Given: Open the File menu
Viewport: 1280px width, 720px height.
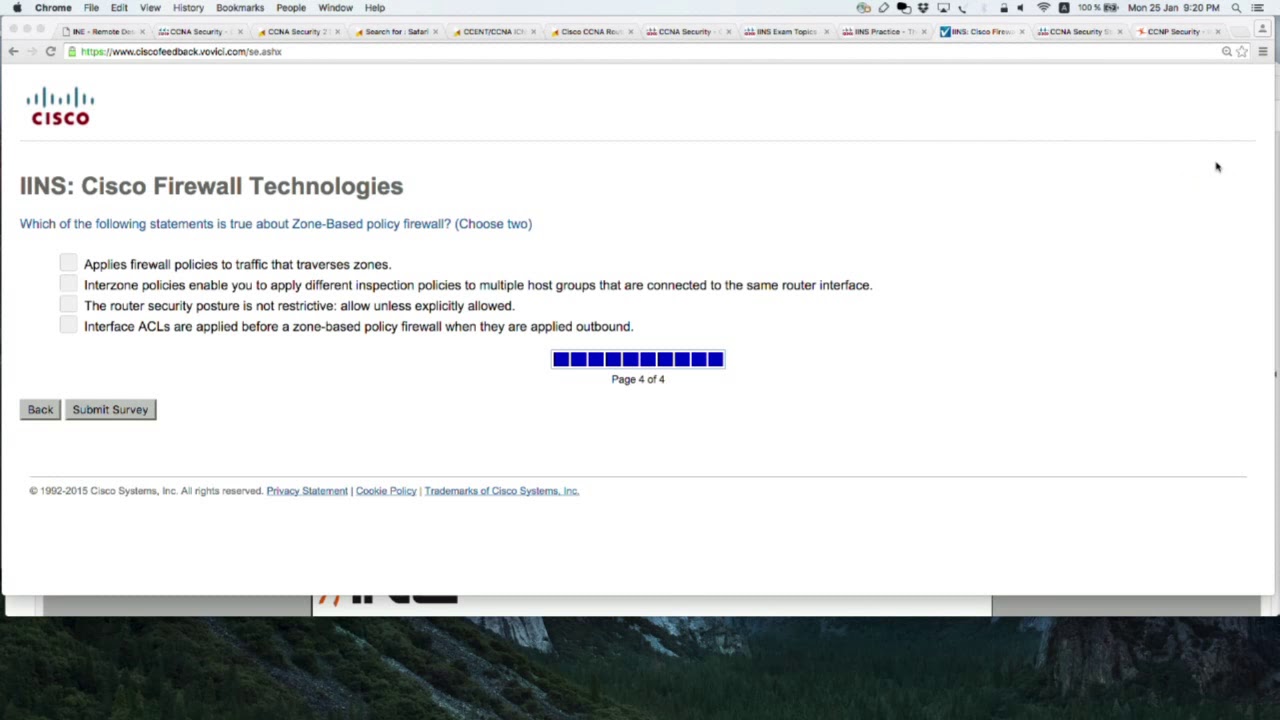Looking at the screenshot, I should point(91,8).
